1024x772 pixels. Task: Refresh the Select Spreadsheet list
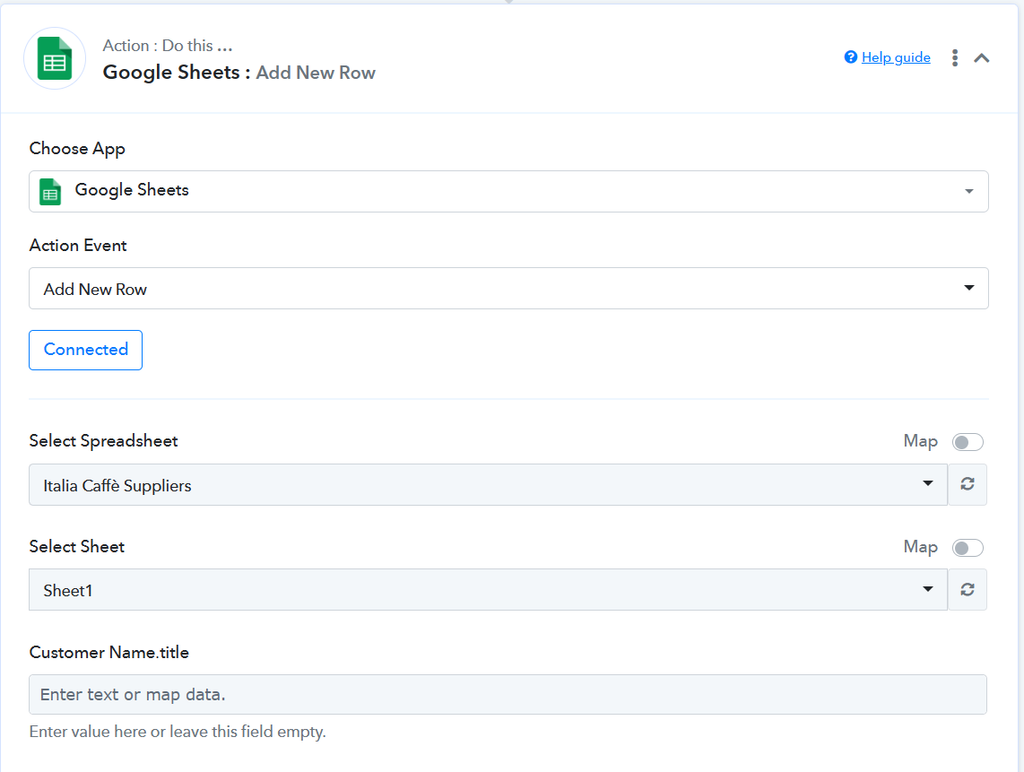(967, 485)
